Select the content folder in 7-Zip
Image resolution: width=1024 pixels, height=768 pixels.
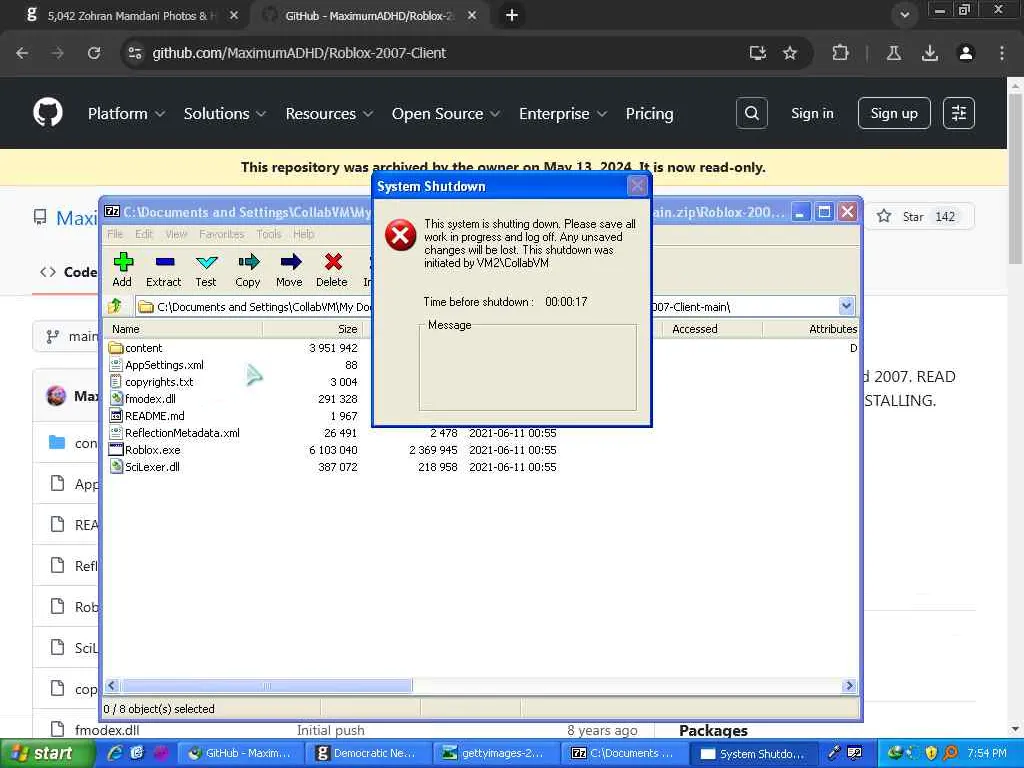(x=143, y=348)
